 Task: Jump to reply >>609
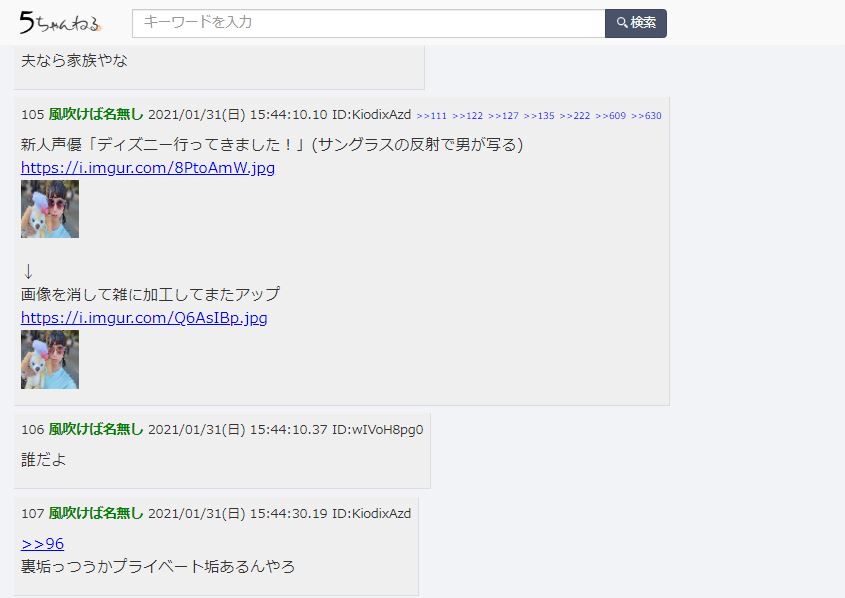(611, 115)
